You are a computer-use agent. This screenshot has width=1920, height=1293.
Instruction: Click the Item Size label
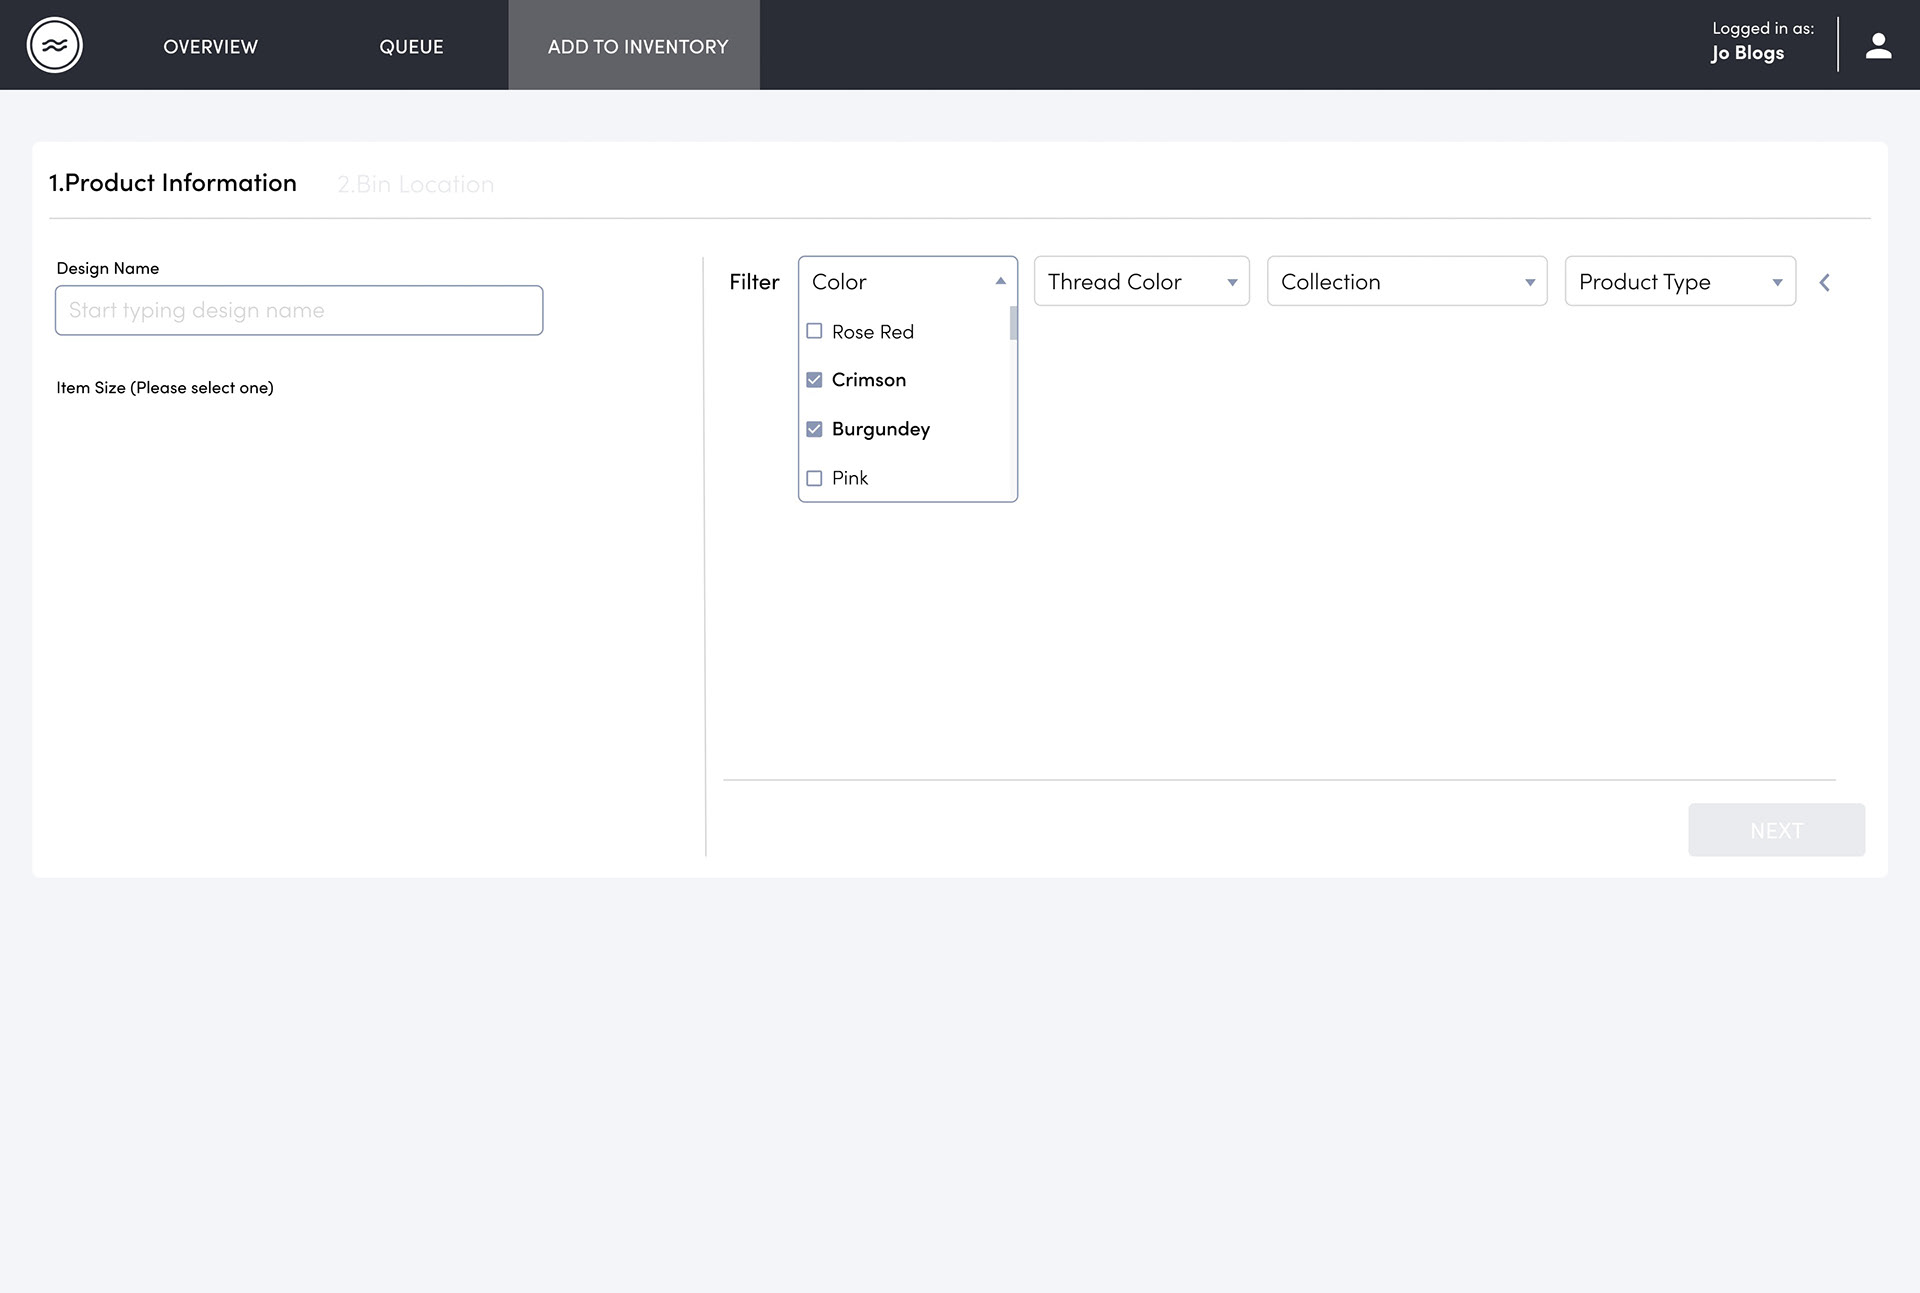tap(165, 388)
